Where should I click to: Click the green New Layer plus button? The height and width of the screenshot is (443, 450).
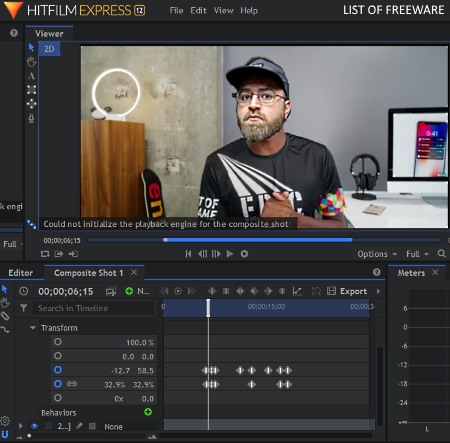129,291
